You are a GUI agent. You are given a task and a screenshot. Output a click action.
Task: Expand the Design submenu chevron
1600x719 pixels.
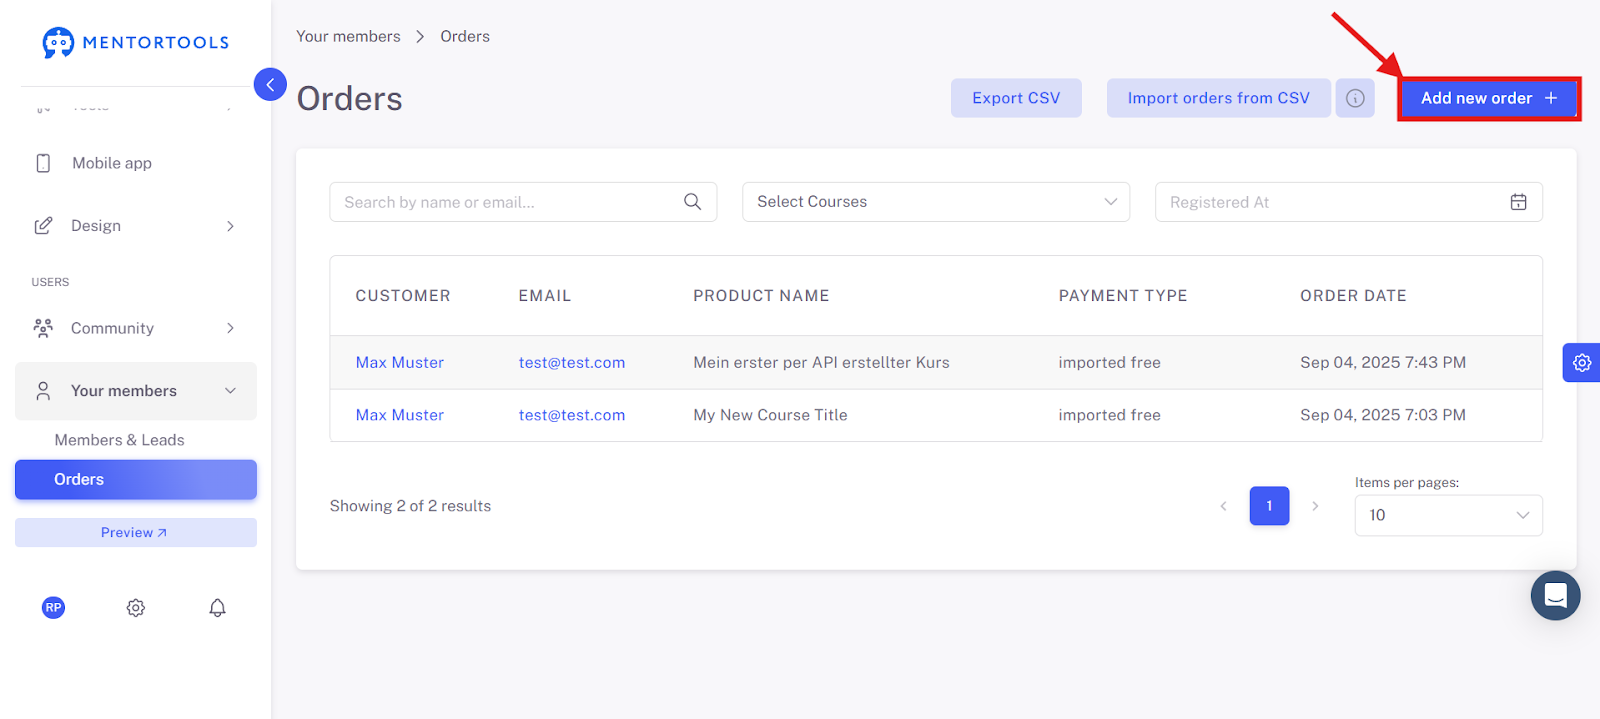[230, 226]
